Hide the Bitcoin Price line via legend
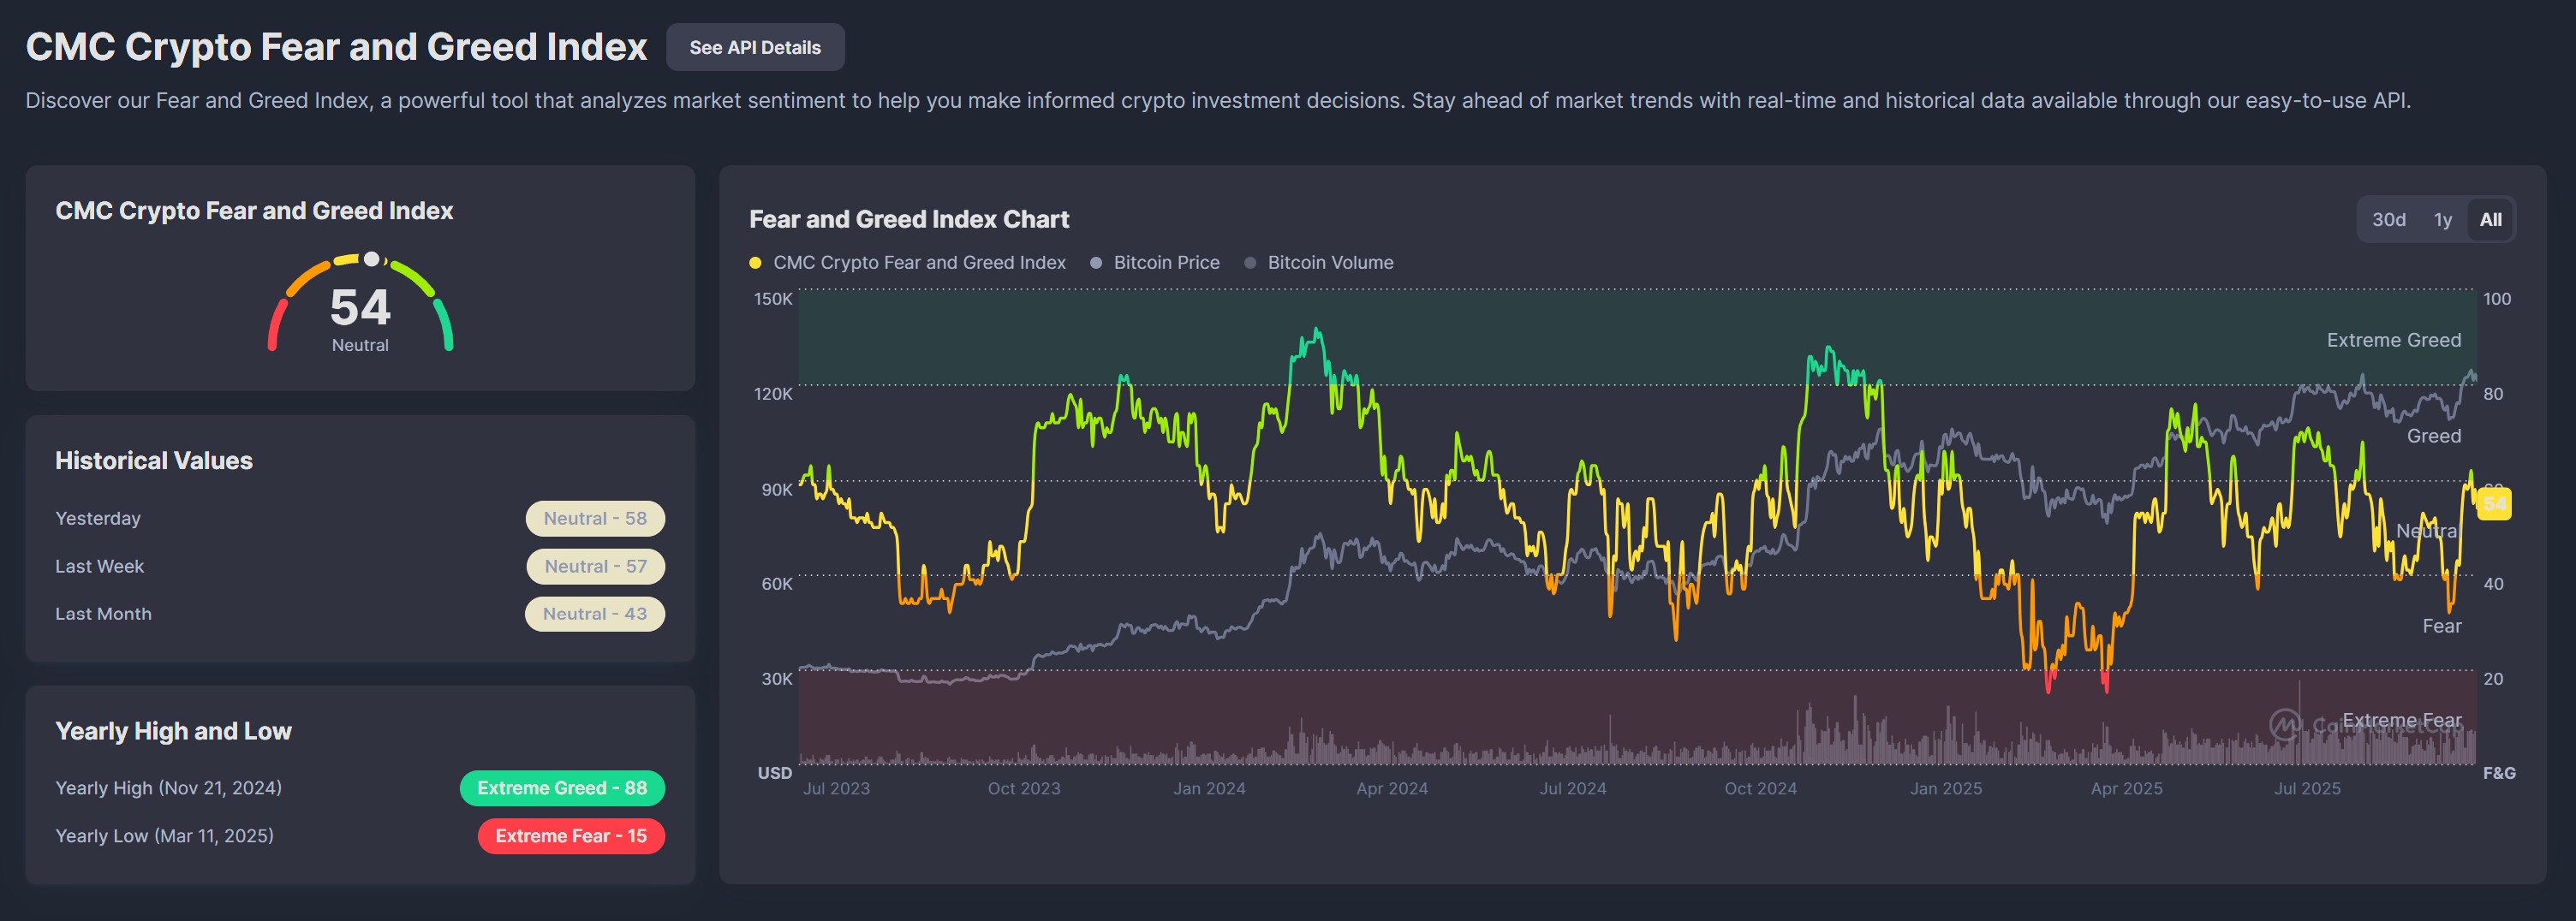This screenshot has width=2576, height=921. point(1166,262)
